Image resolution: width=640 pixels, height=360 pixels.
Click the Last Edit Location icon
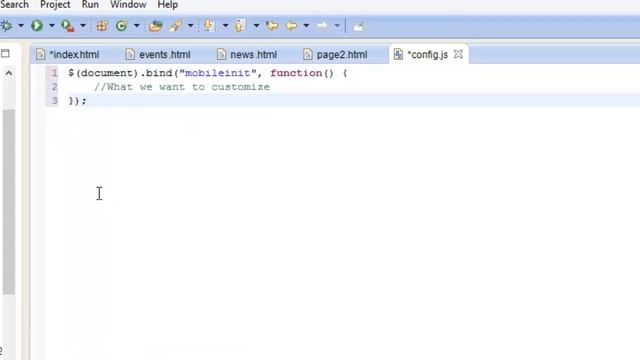(272, 26)
